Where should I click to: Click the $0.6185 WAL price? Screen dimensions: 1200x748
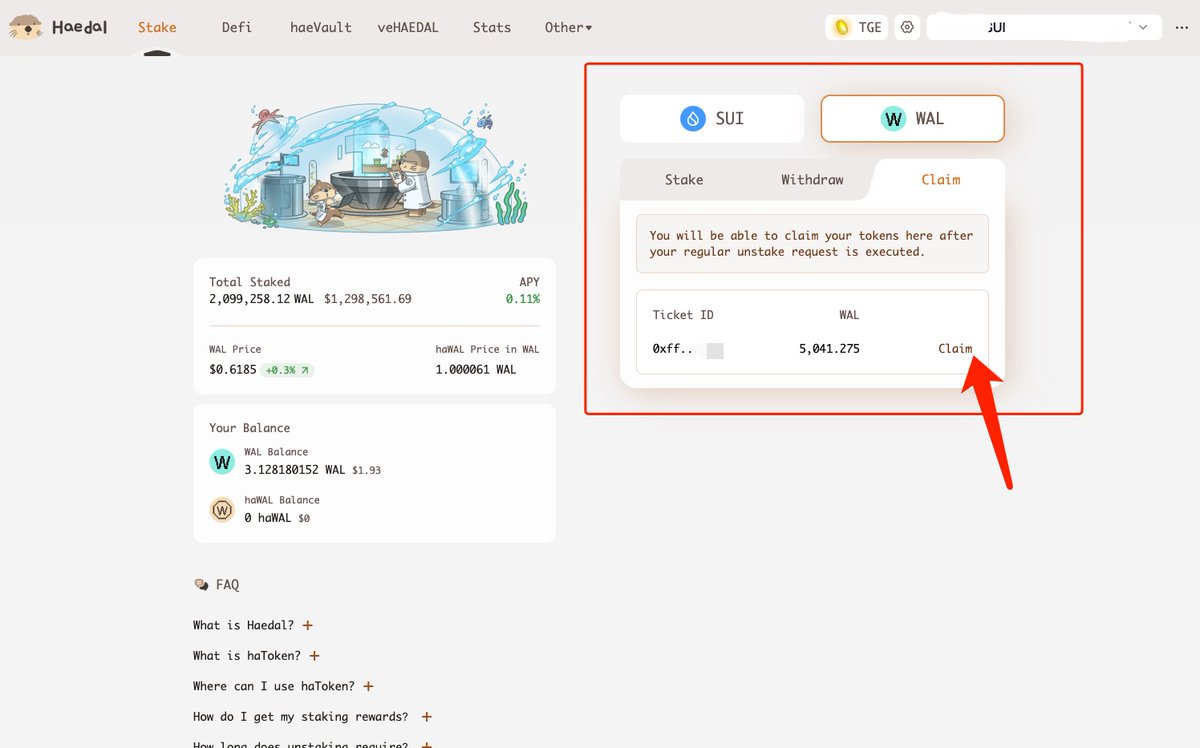pos(232,370)
